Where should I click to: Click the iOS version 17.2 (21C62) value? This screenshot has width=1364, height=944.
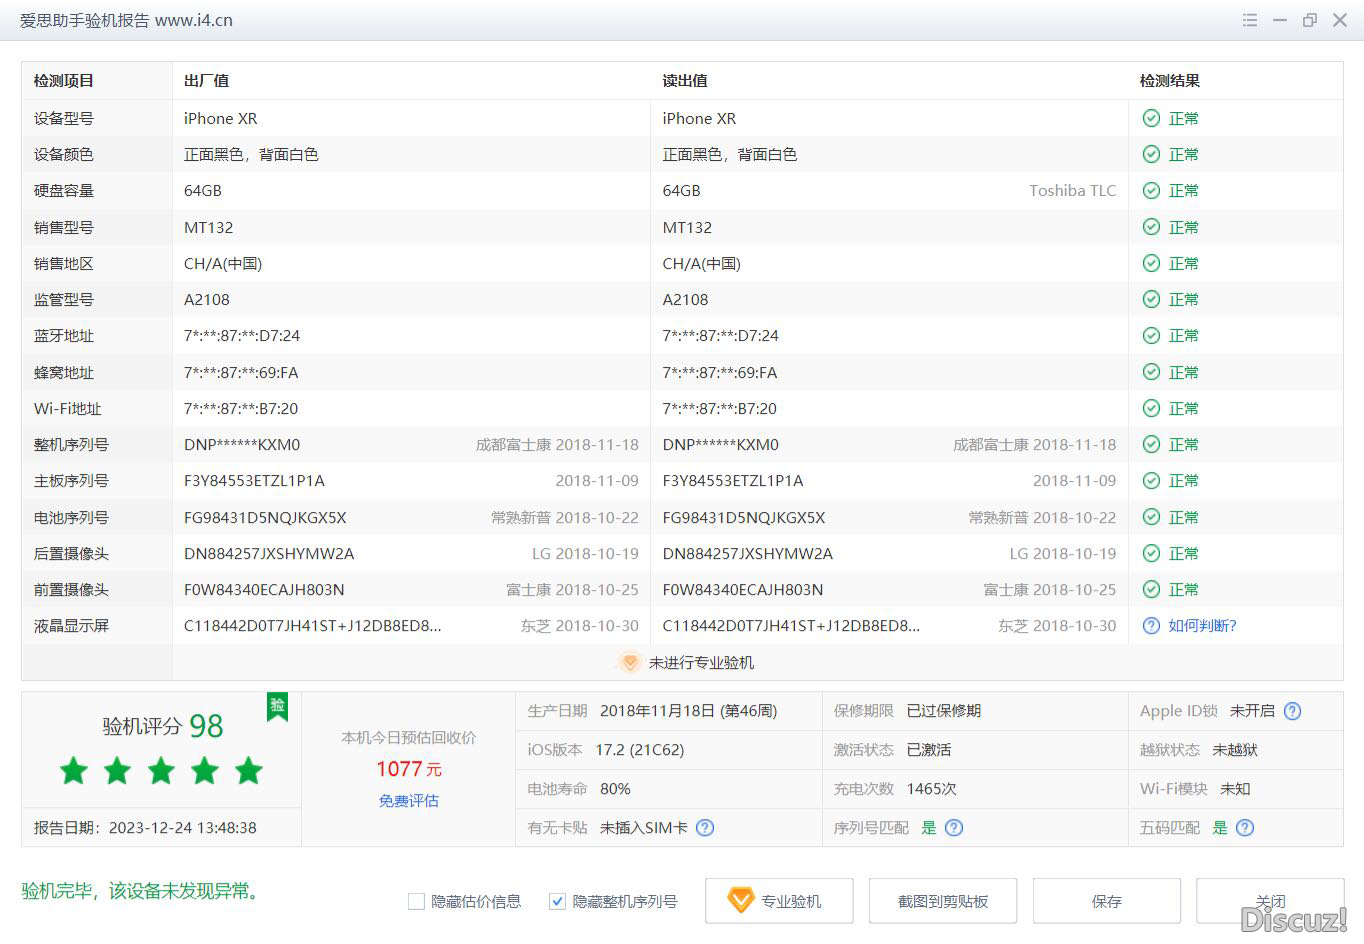[640, 750]
